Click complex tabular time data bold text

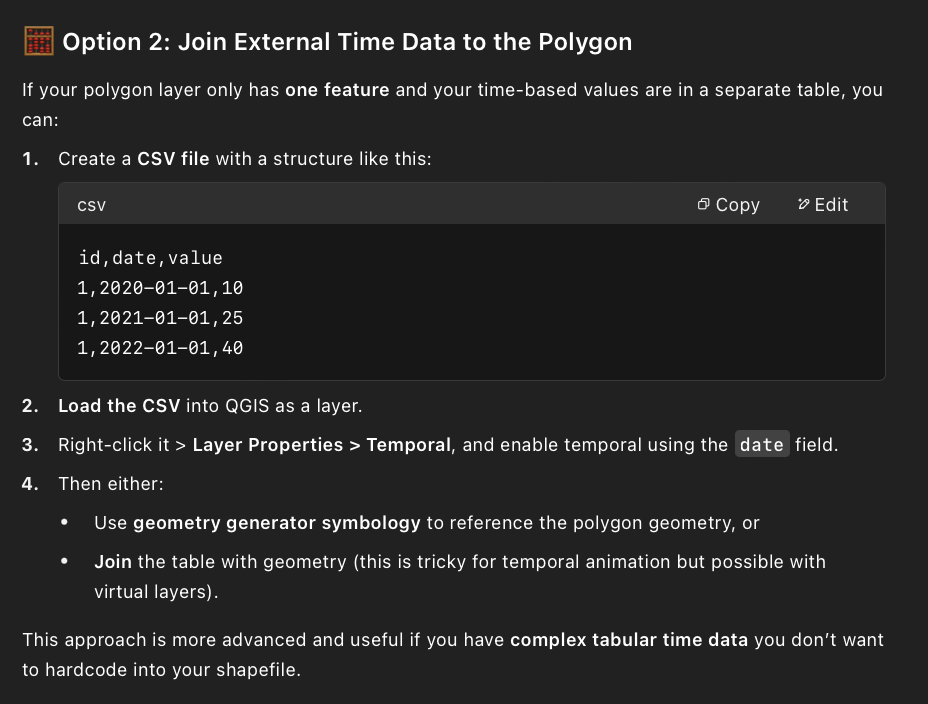(629, 640)
